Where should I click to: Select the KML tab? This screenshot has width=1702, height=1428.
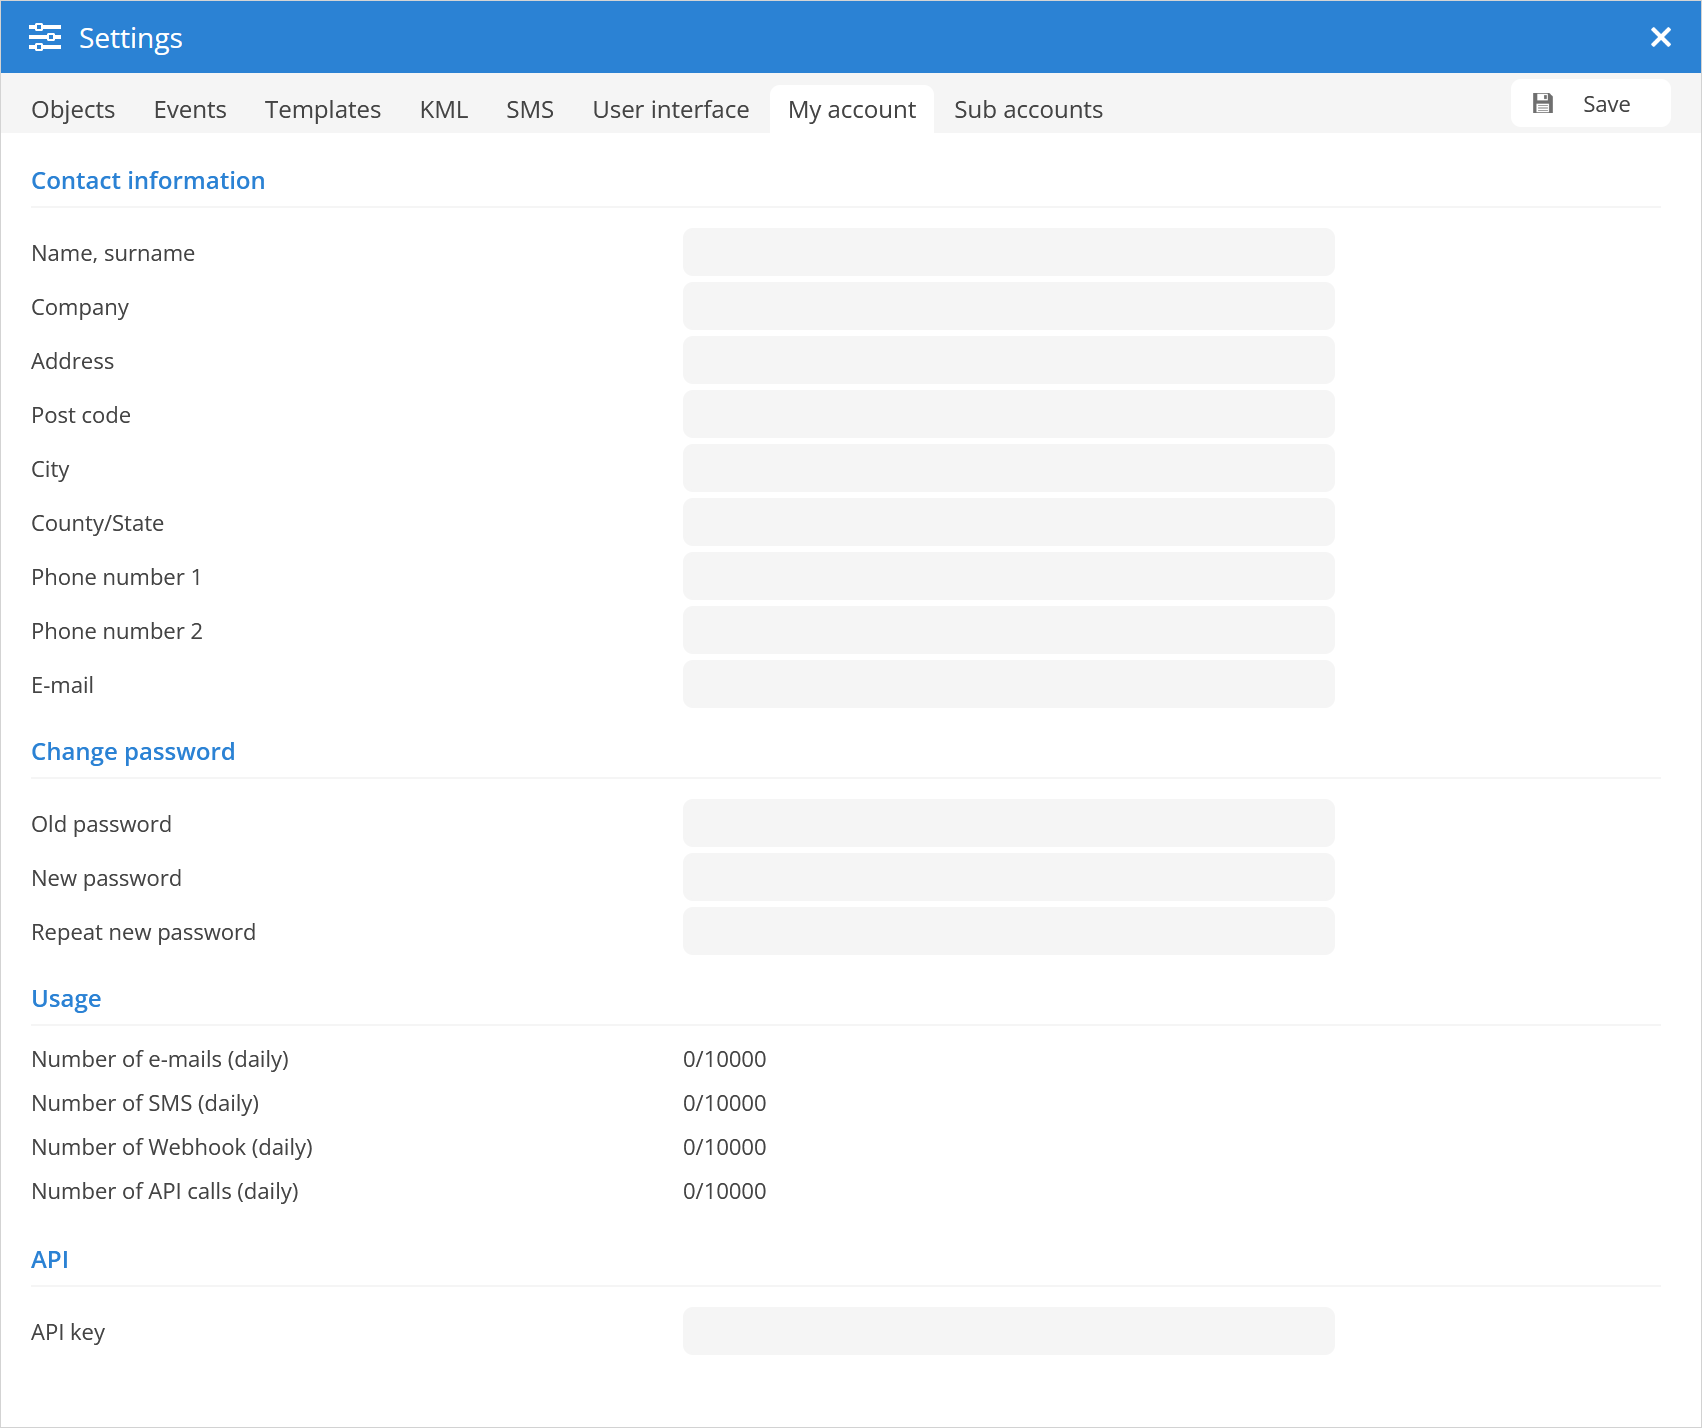pos(443,110)
